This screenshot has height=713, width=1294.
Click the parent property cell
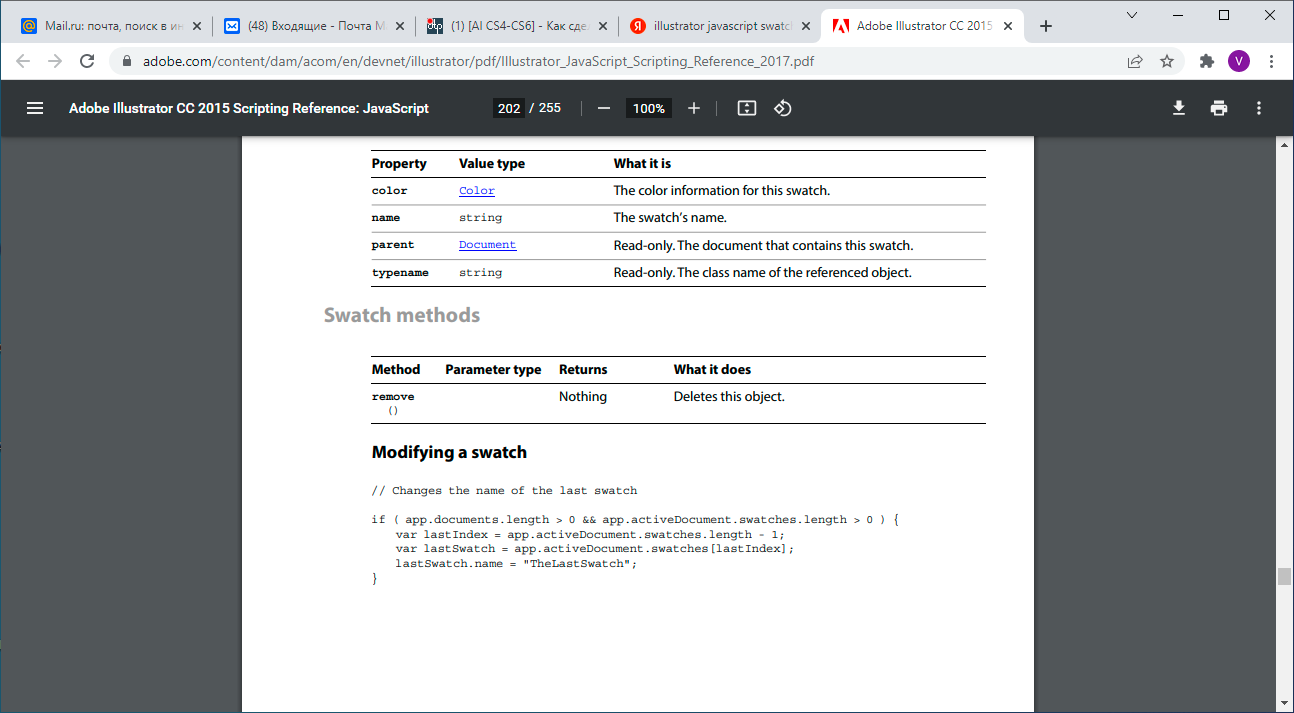[x=393, y=244]
